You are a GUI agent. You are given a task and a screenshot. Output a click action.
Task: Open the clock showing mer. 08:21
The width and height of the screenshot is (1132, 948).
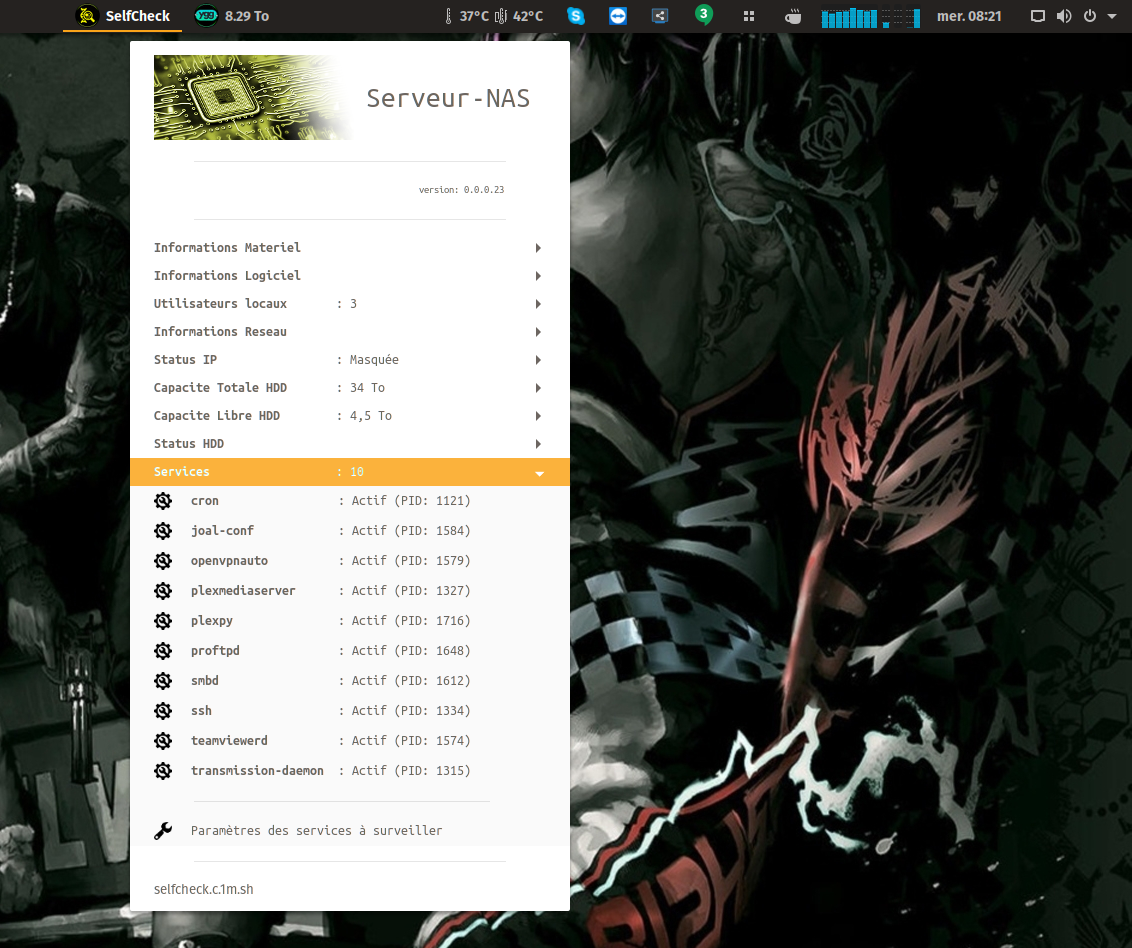coord(969,16)
